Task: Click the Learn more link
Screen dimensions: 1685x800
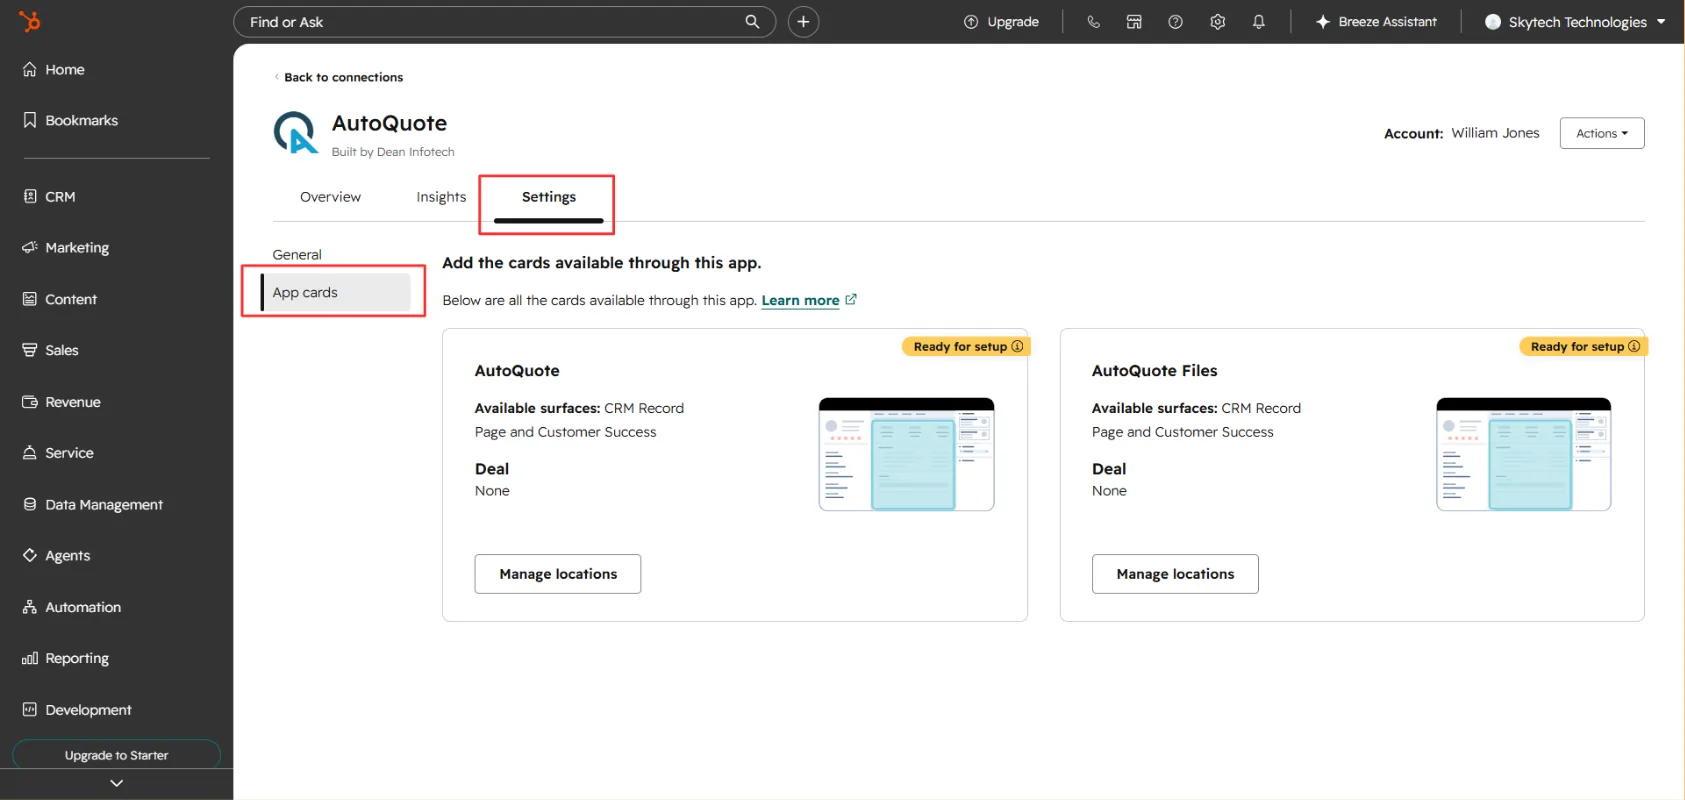Action: click(x=800, y=300)
